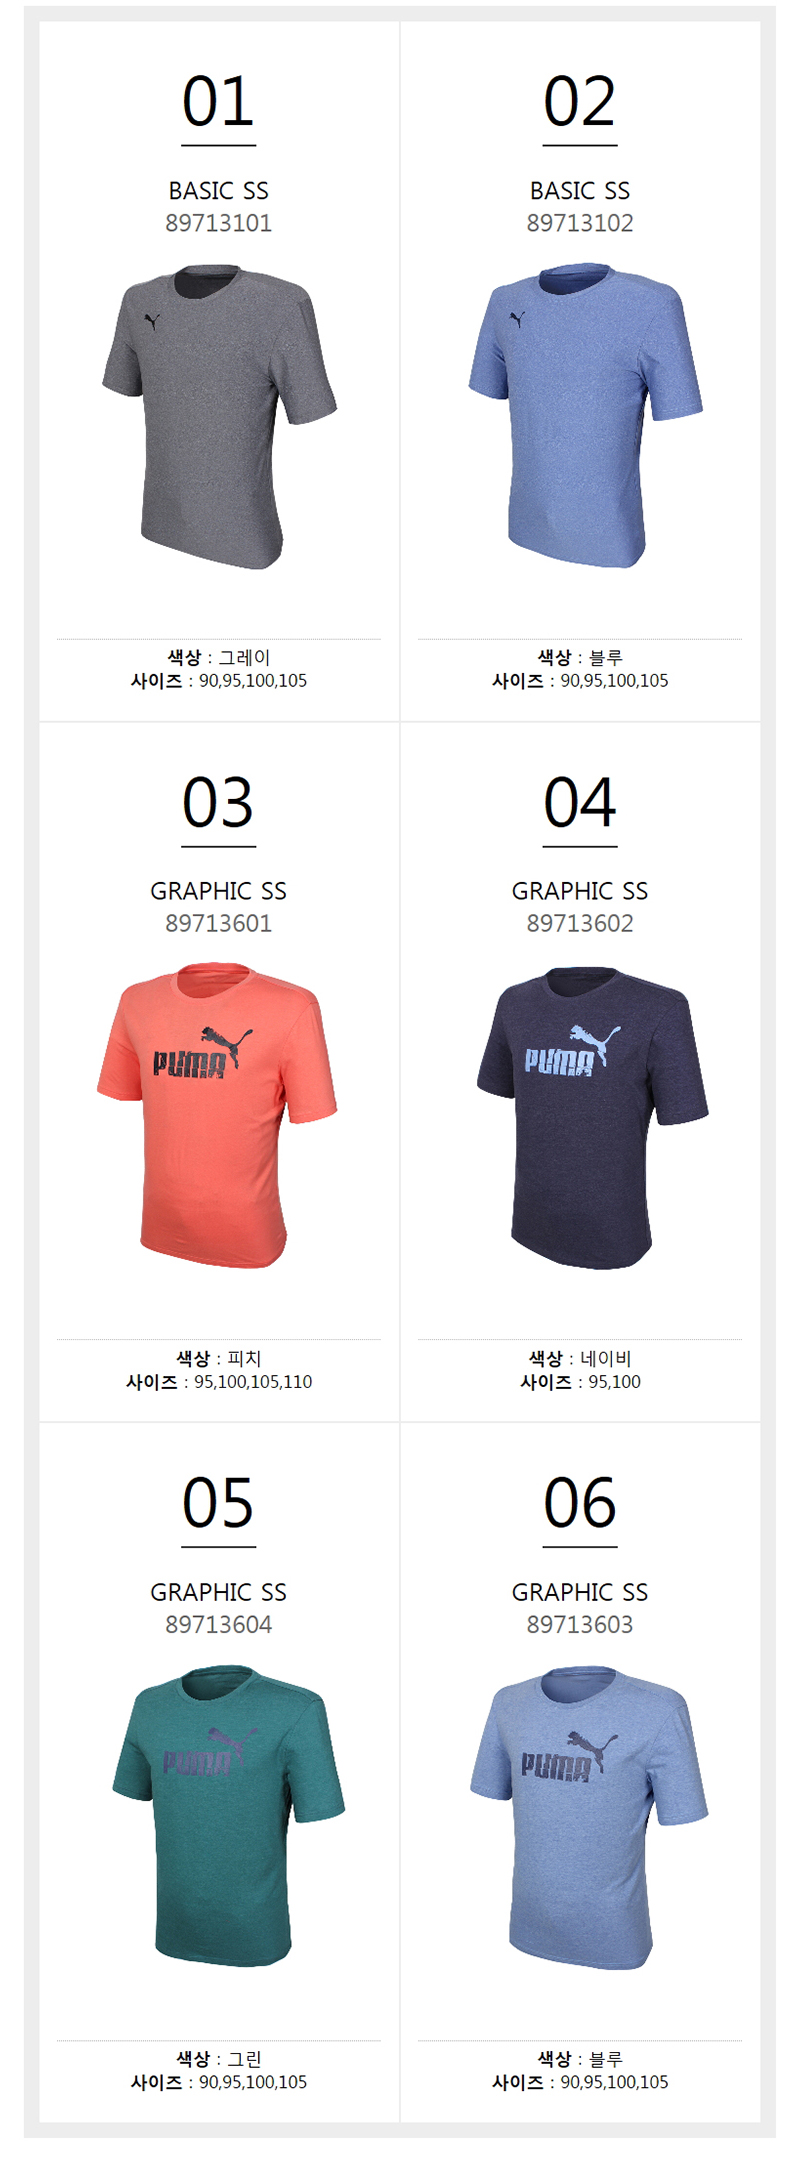Click the gray BASIC SS t-shirt image
800x2175 pixels.
(219, 417)
